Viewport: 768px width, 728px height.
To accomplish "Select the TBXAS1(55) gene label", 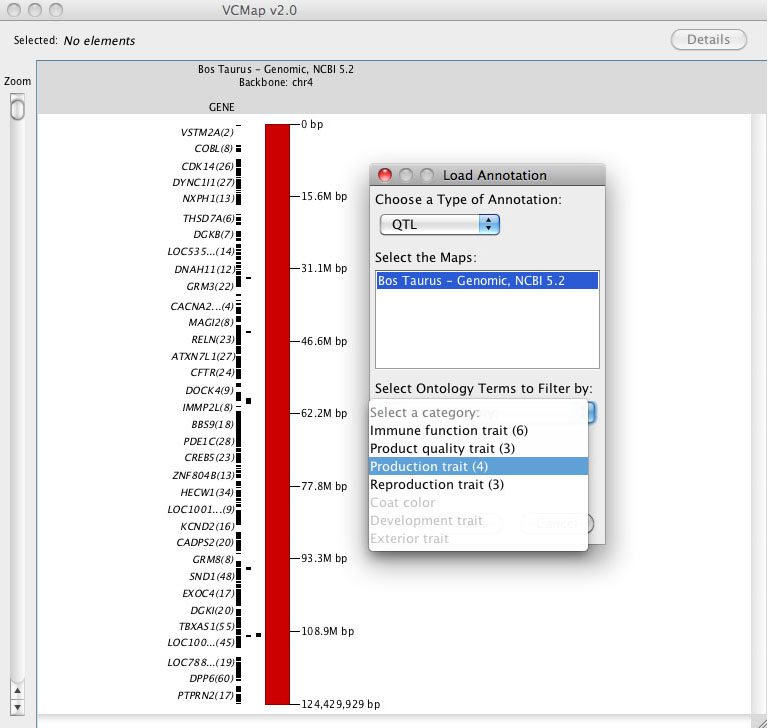I will (207, 626).
